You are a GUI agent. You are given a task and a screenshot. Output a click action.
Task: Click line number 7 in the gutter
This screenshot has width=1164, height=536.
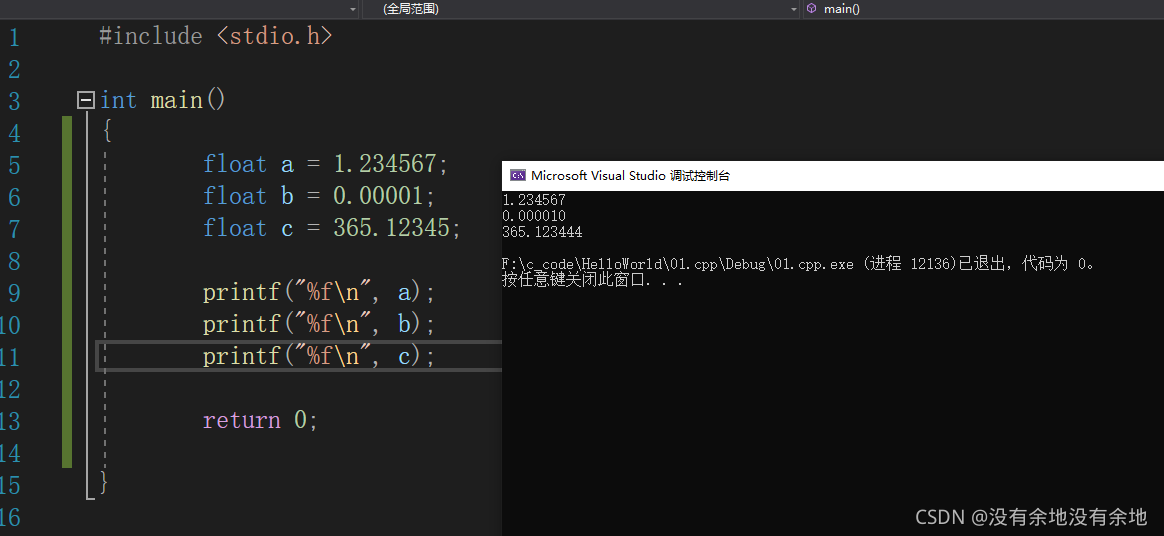15,229
